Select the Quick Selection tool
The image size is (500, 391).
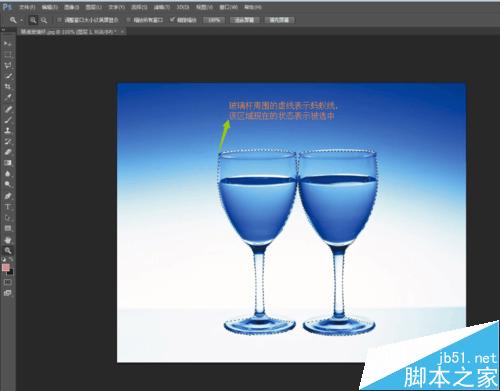[8, 76]
